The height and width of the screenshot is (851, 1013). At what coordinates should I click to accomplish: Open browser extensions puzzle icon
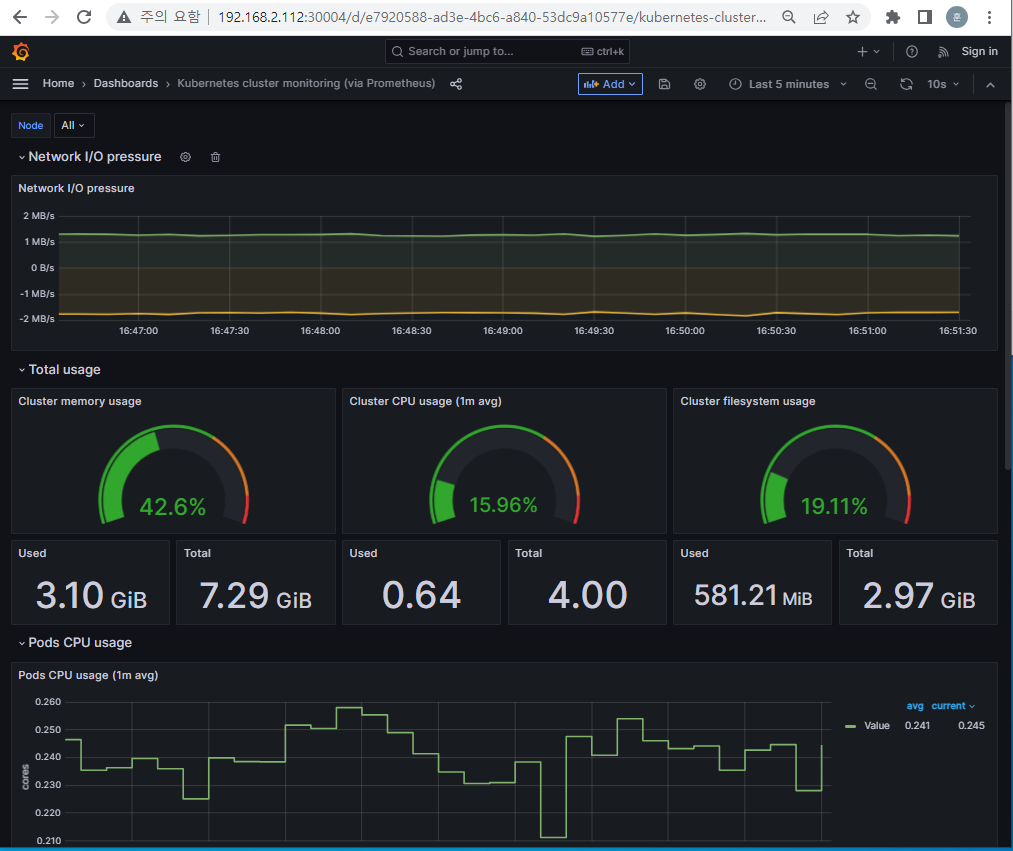892,17
